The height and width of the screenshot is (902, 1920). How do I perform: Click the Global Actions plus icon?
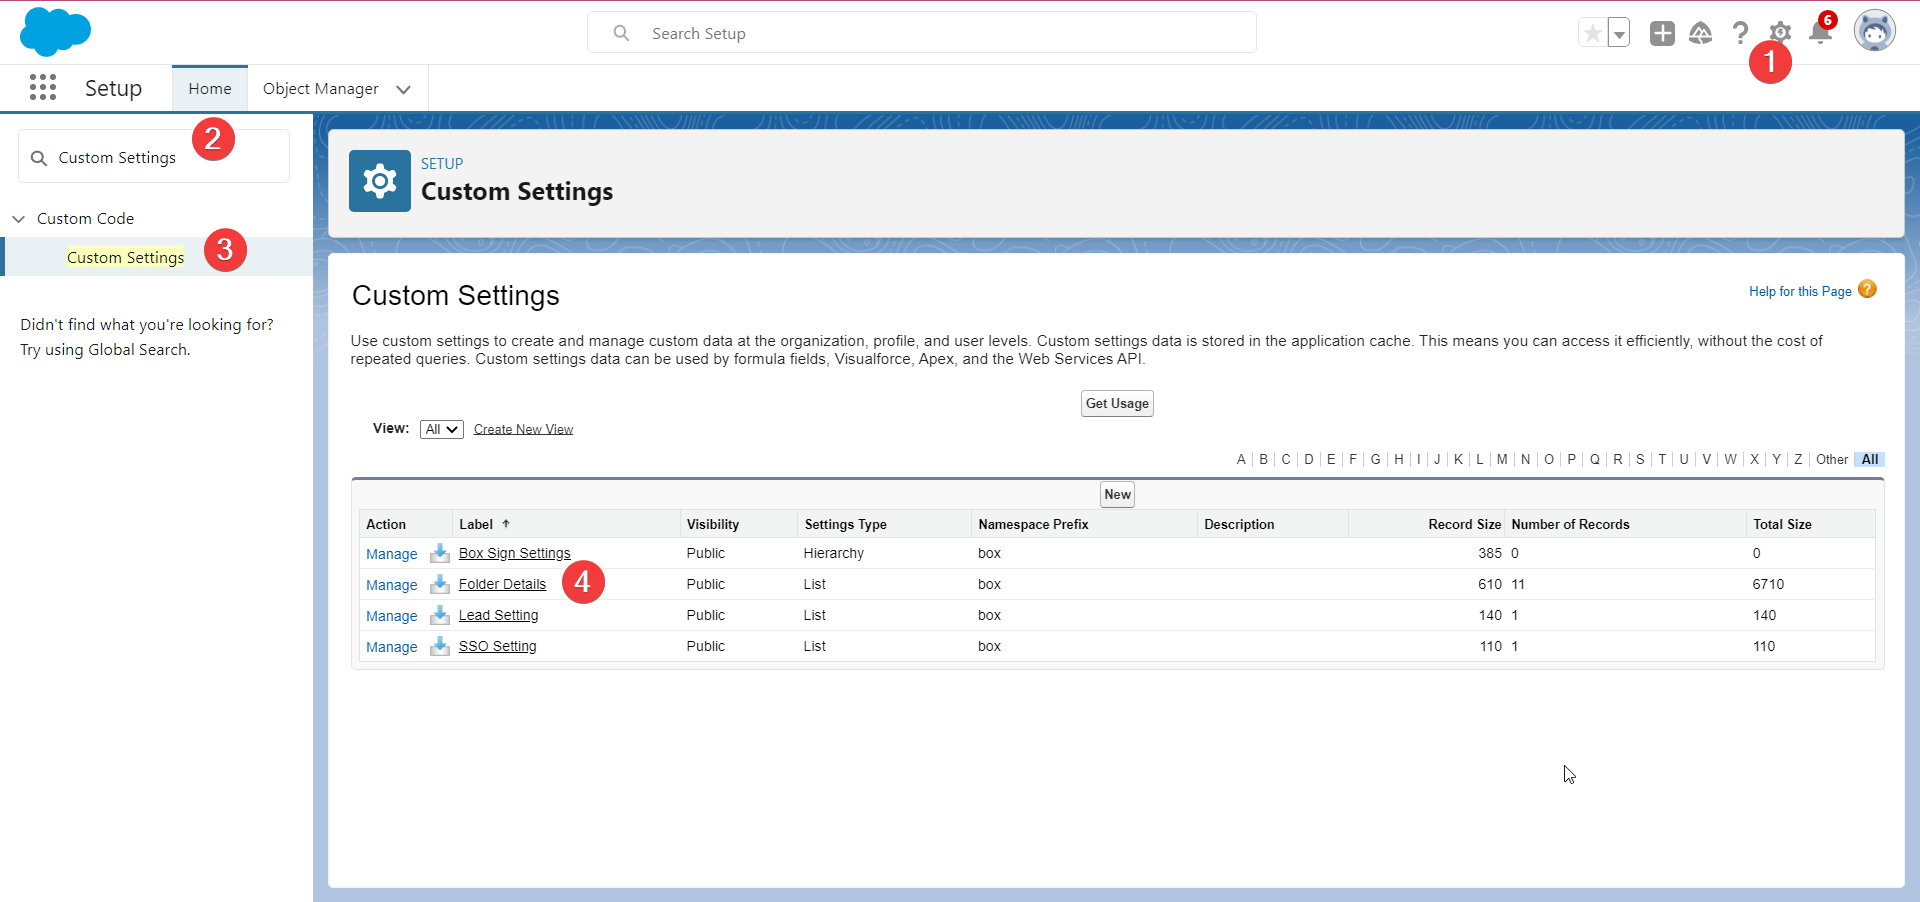click(1662, 33)
